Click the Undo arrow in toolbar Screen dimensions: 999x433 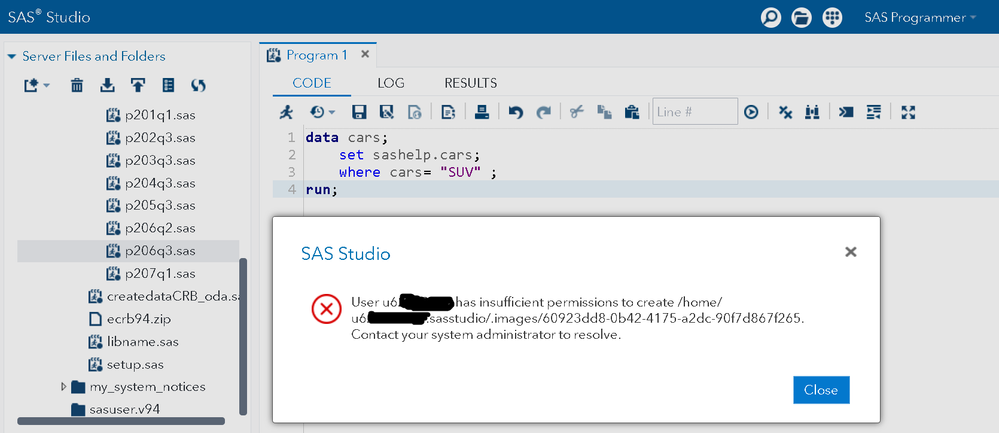tap(516, 112)
